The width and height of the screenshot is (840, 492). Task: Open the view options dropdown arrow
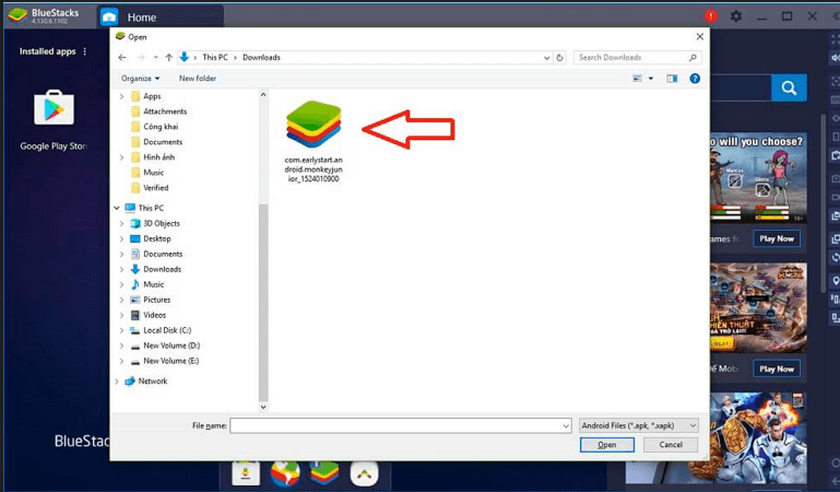(651, 78)
